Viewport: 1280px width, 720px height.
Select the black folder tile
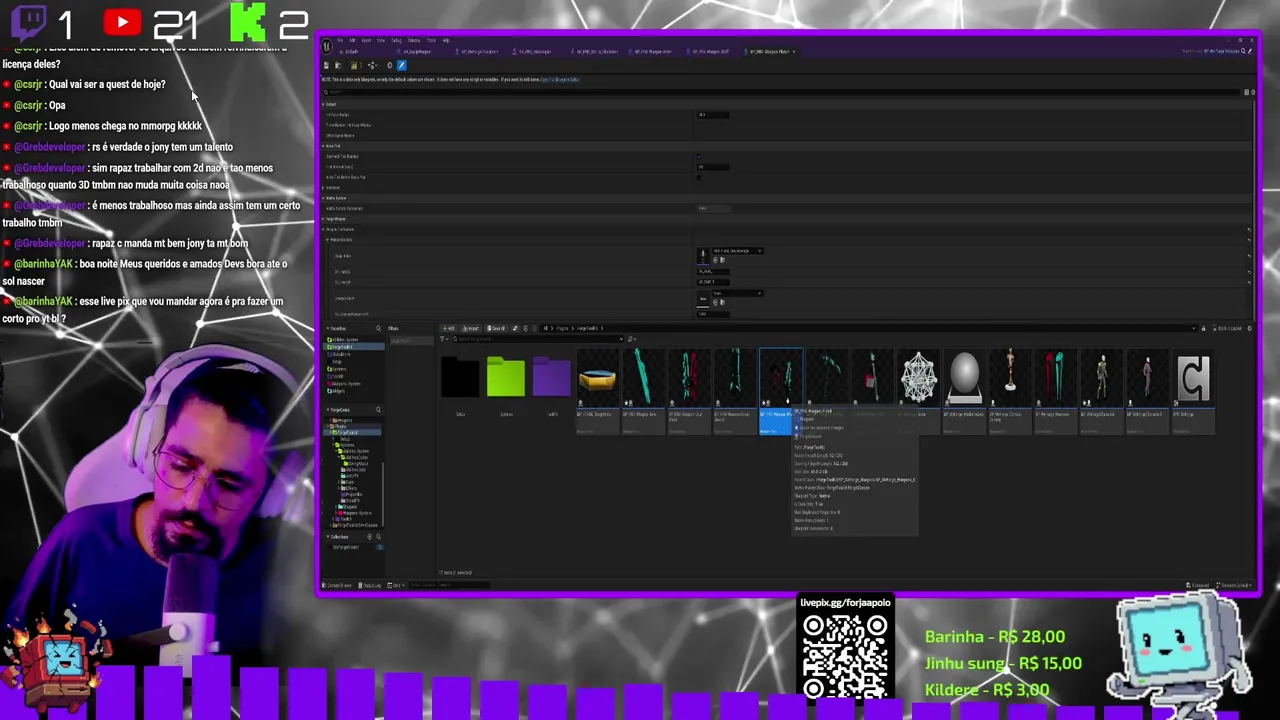(460, 378)
